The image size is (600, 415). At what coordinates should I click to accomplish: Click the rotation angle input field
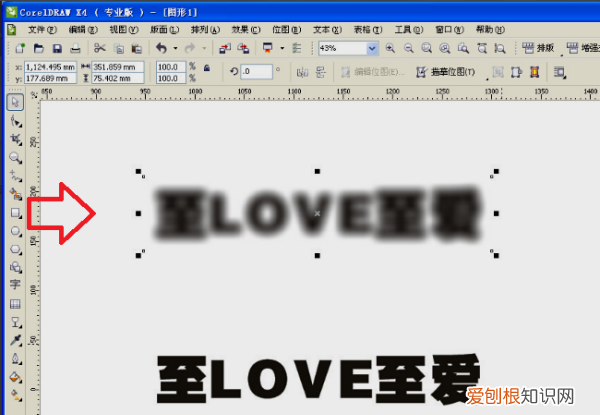(258, 72)
